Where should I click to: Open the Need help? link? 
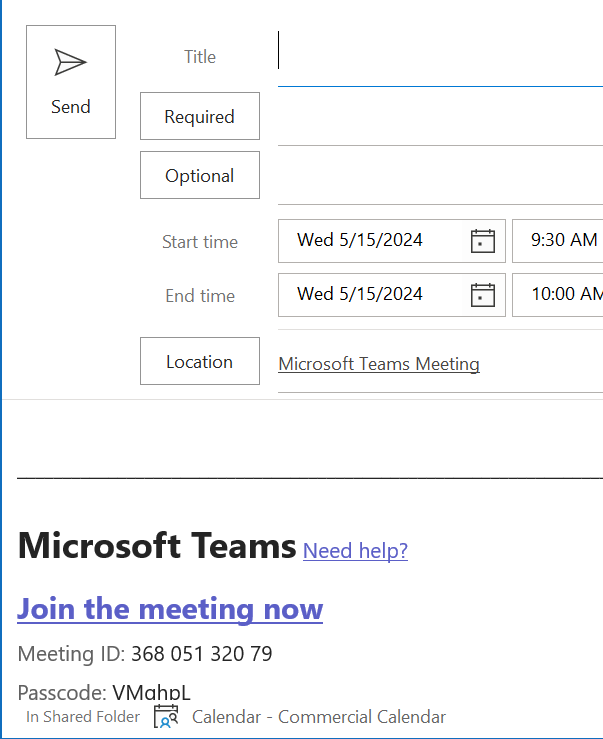[355, 550]
